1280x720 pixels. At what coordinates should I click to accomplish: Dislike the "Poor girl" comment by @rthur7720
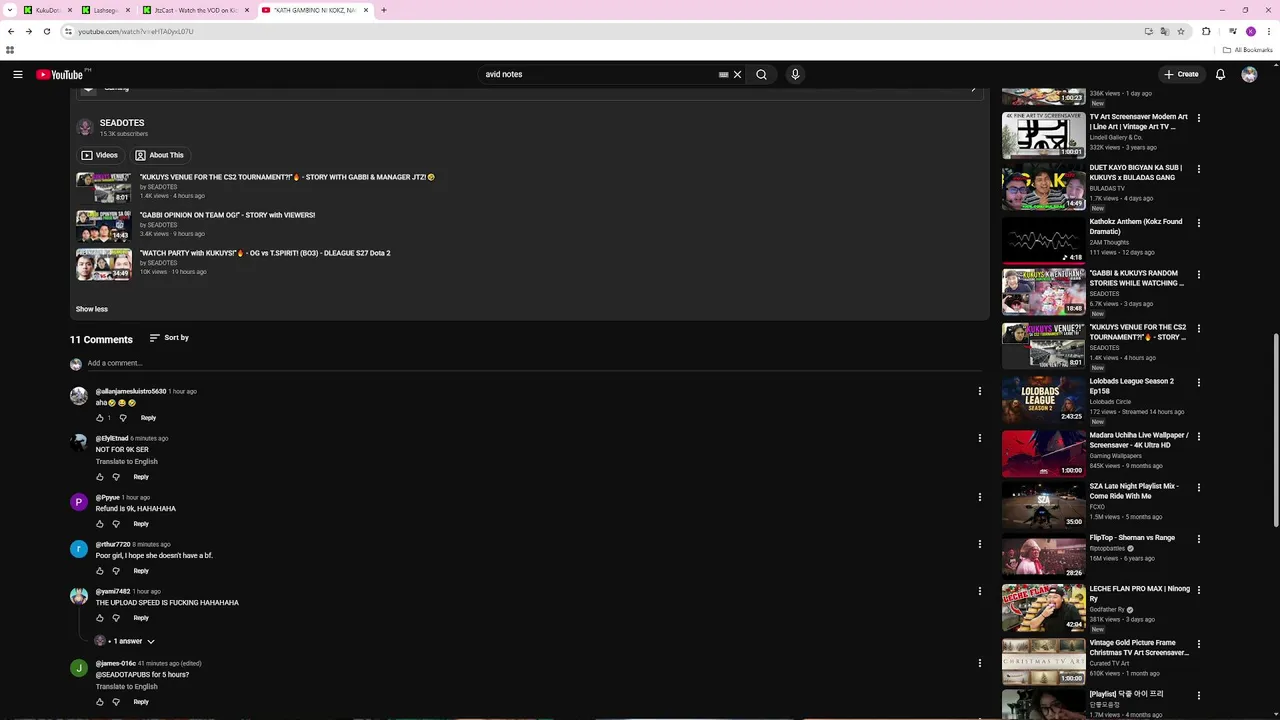[x=116, y=571]
